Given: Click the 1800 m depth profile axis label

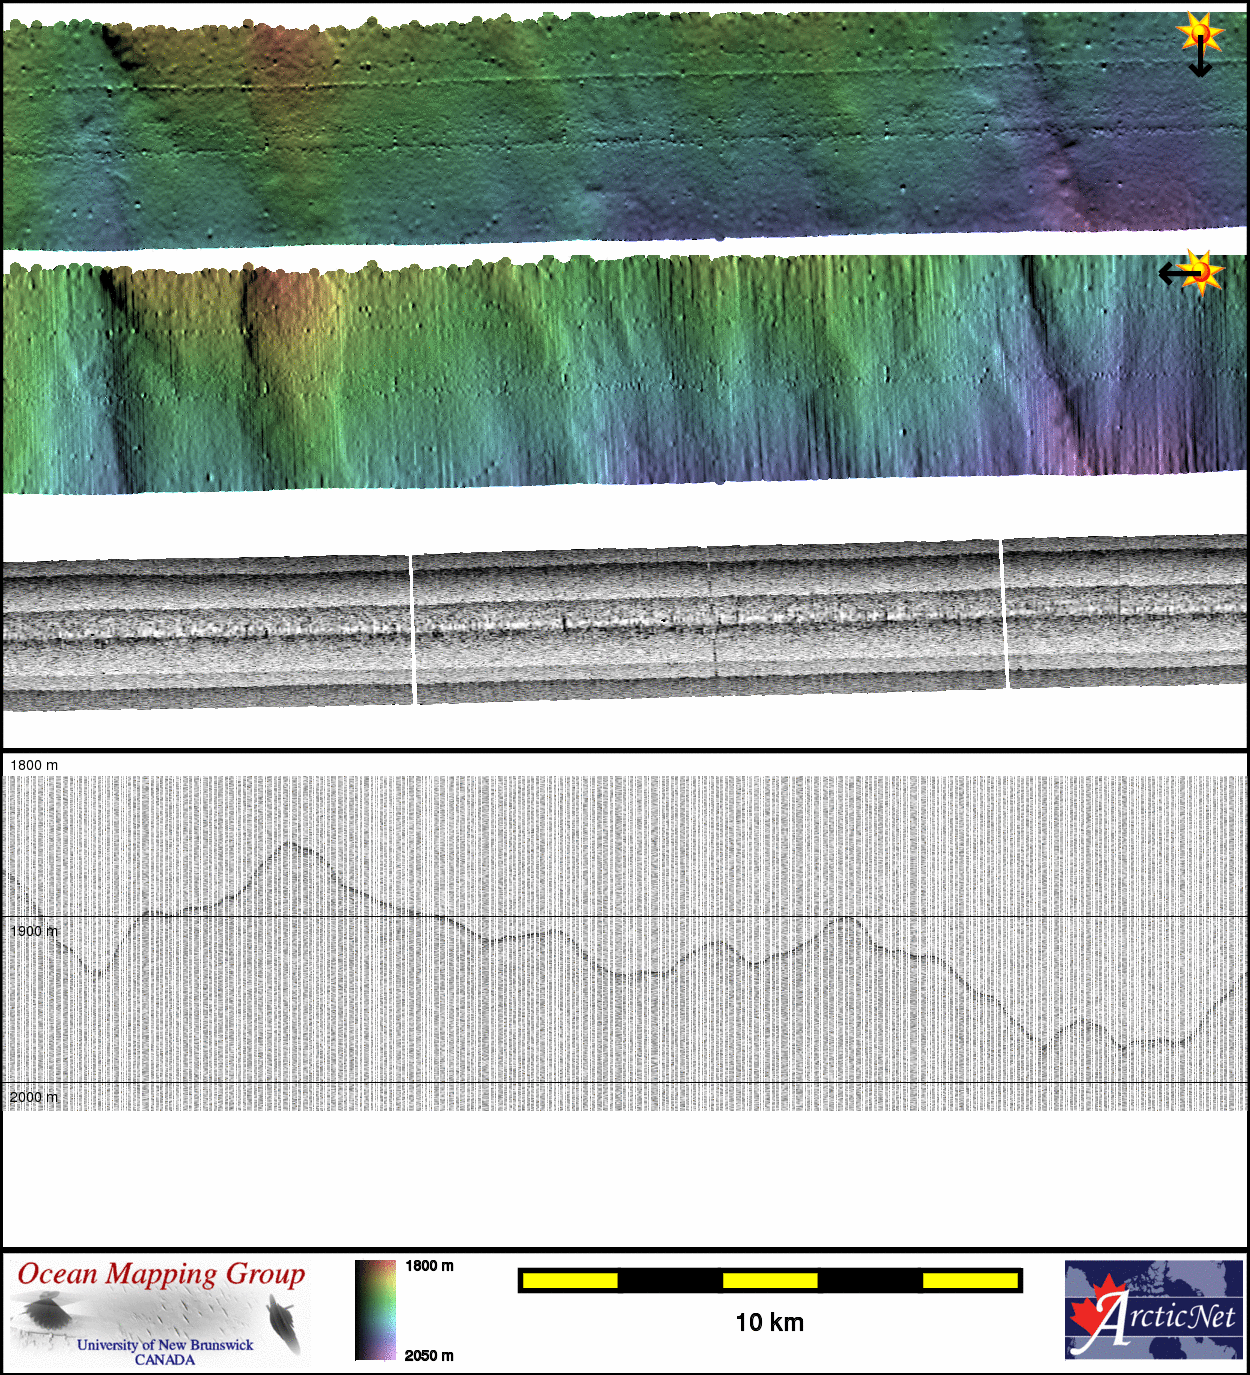Looking at the screenshot, I should (34, 765).
